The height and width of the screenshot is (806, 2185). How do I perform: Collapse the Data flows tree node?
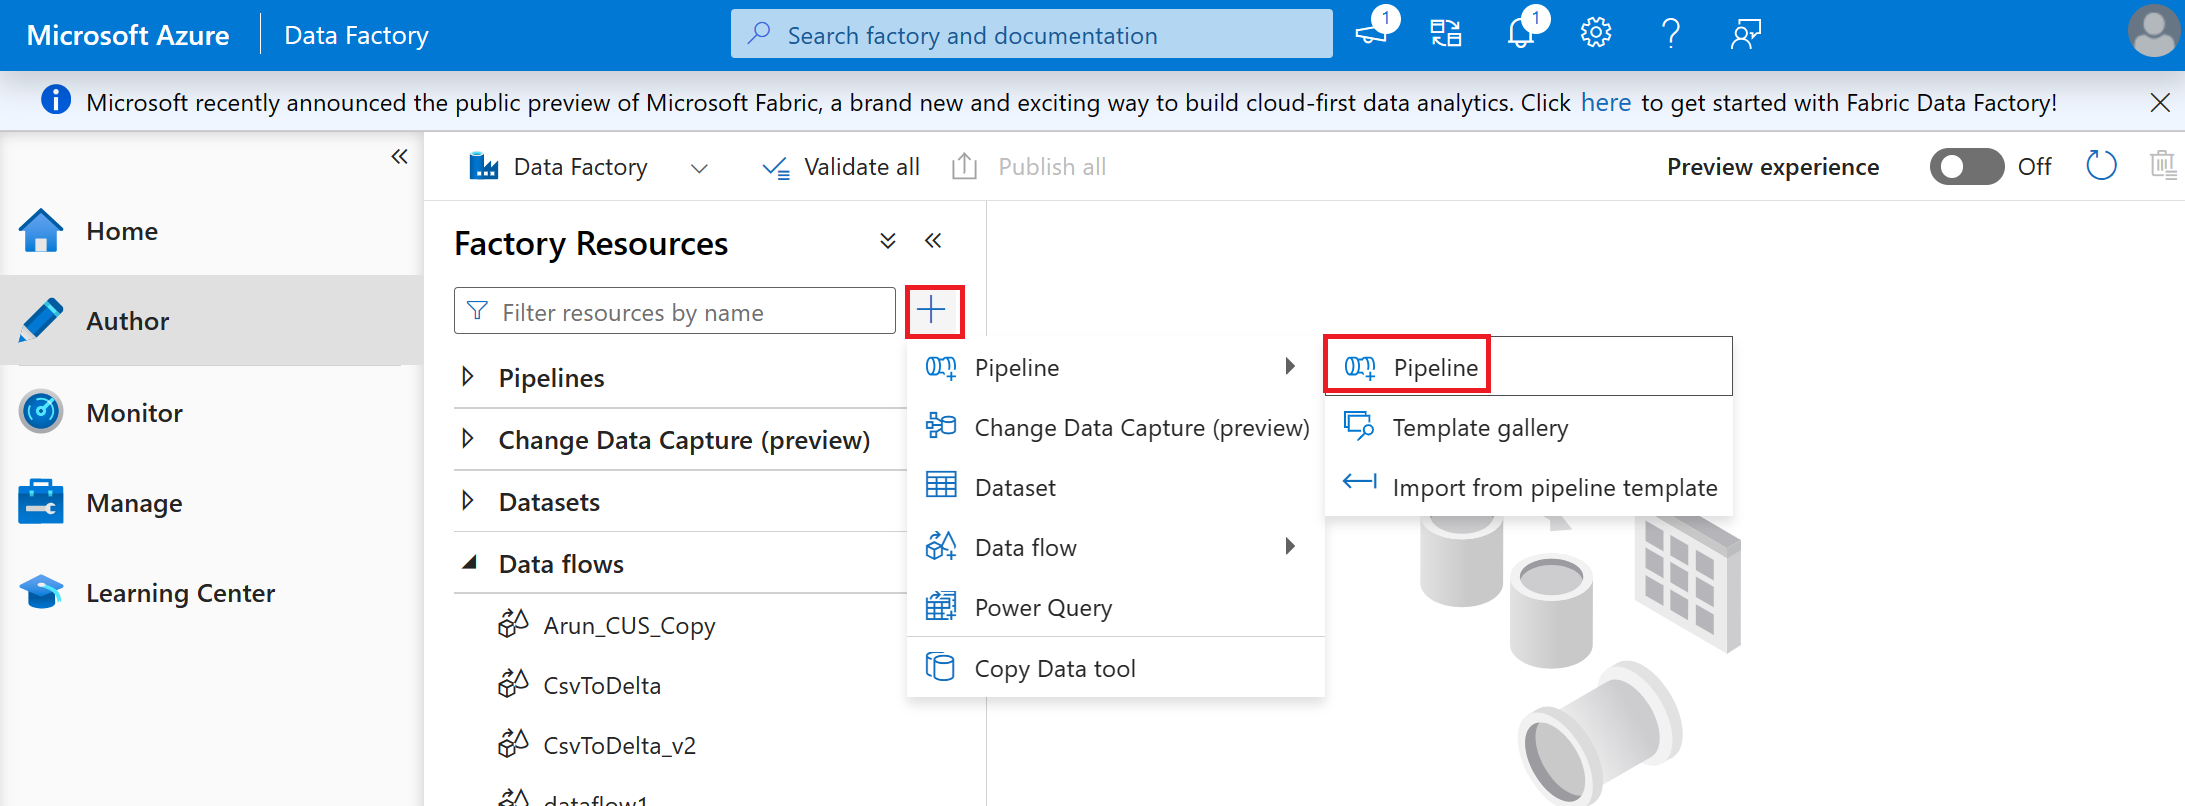click(x=469, y=563)
